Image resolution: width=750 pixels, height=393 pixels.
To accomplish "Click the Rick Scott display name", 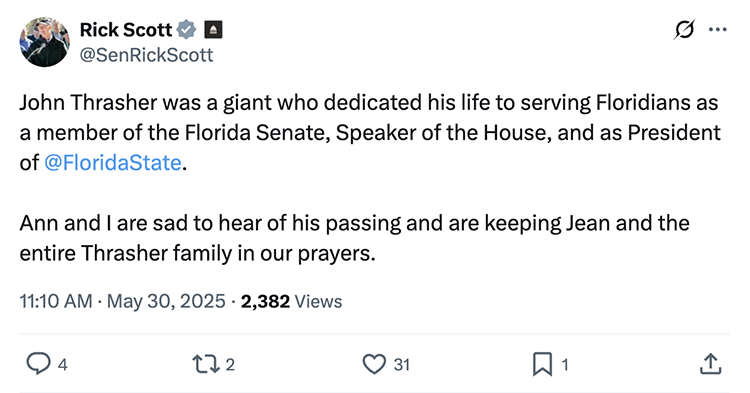I will (126, 30).
